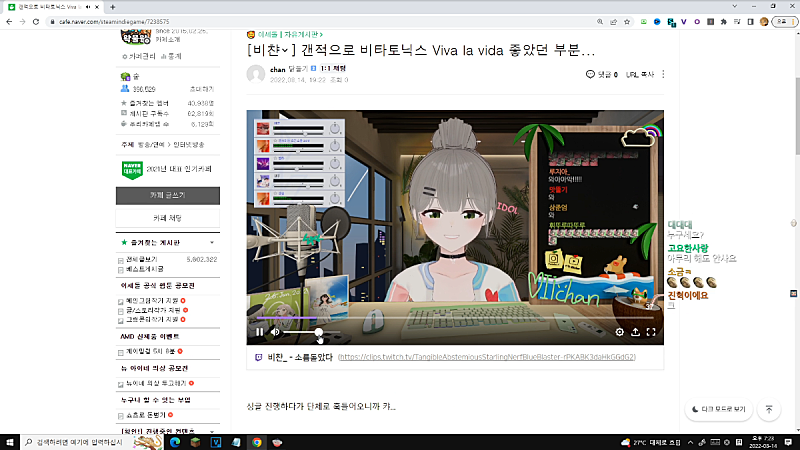The width and height of the screenshot is (800, 450).
Task: Open the post more-options dots menu
Action: tap(663, 74)
